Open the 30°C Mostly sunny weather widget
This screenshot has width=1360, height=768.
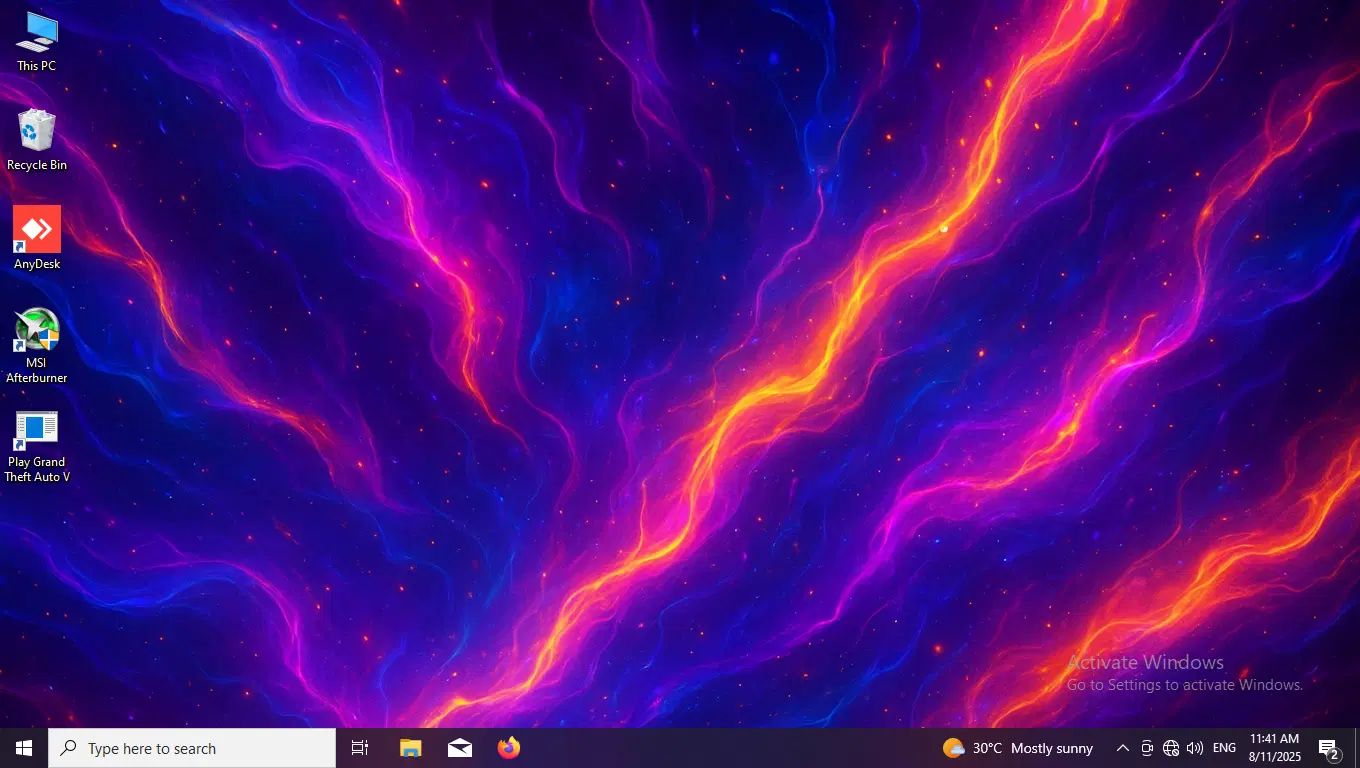coord(1018,748)
